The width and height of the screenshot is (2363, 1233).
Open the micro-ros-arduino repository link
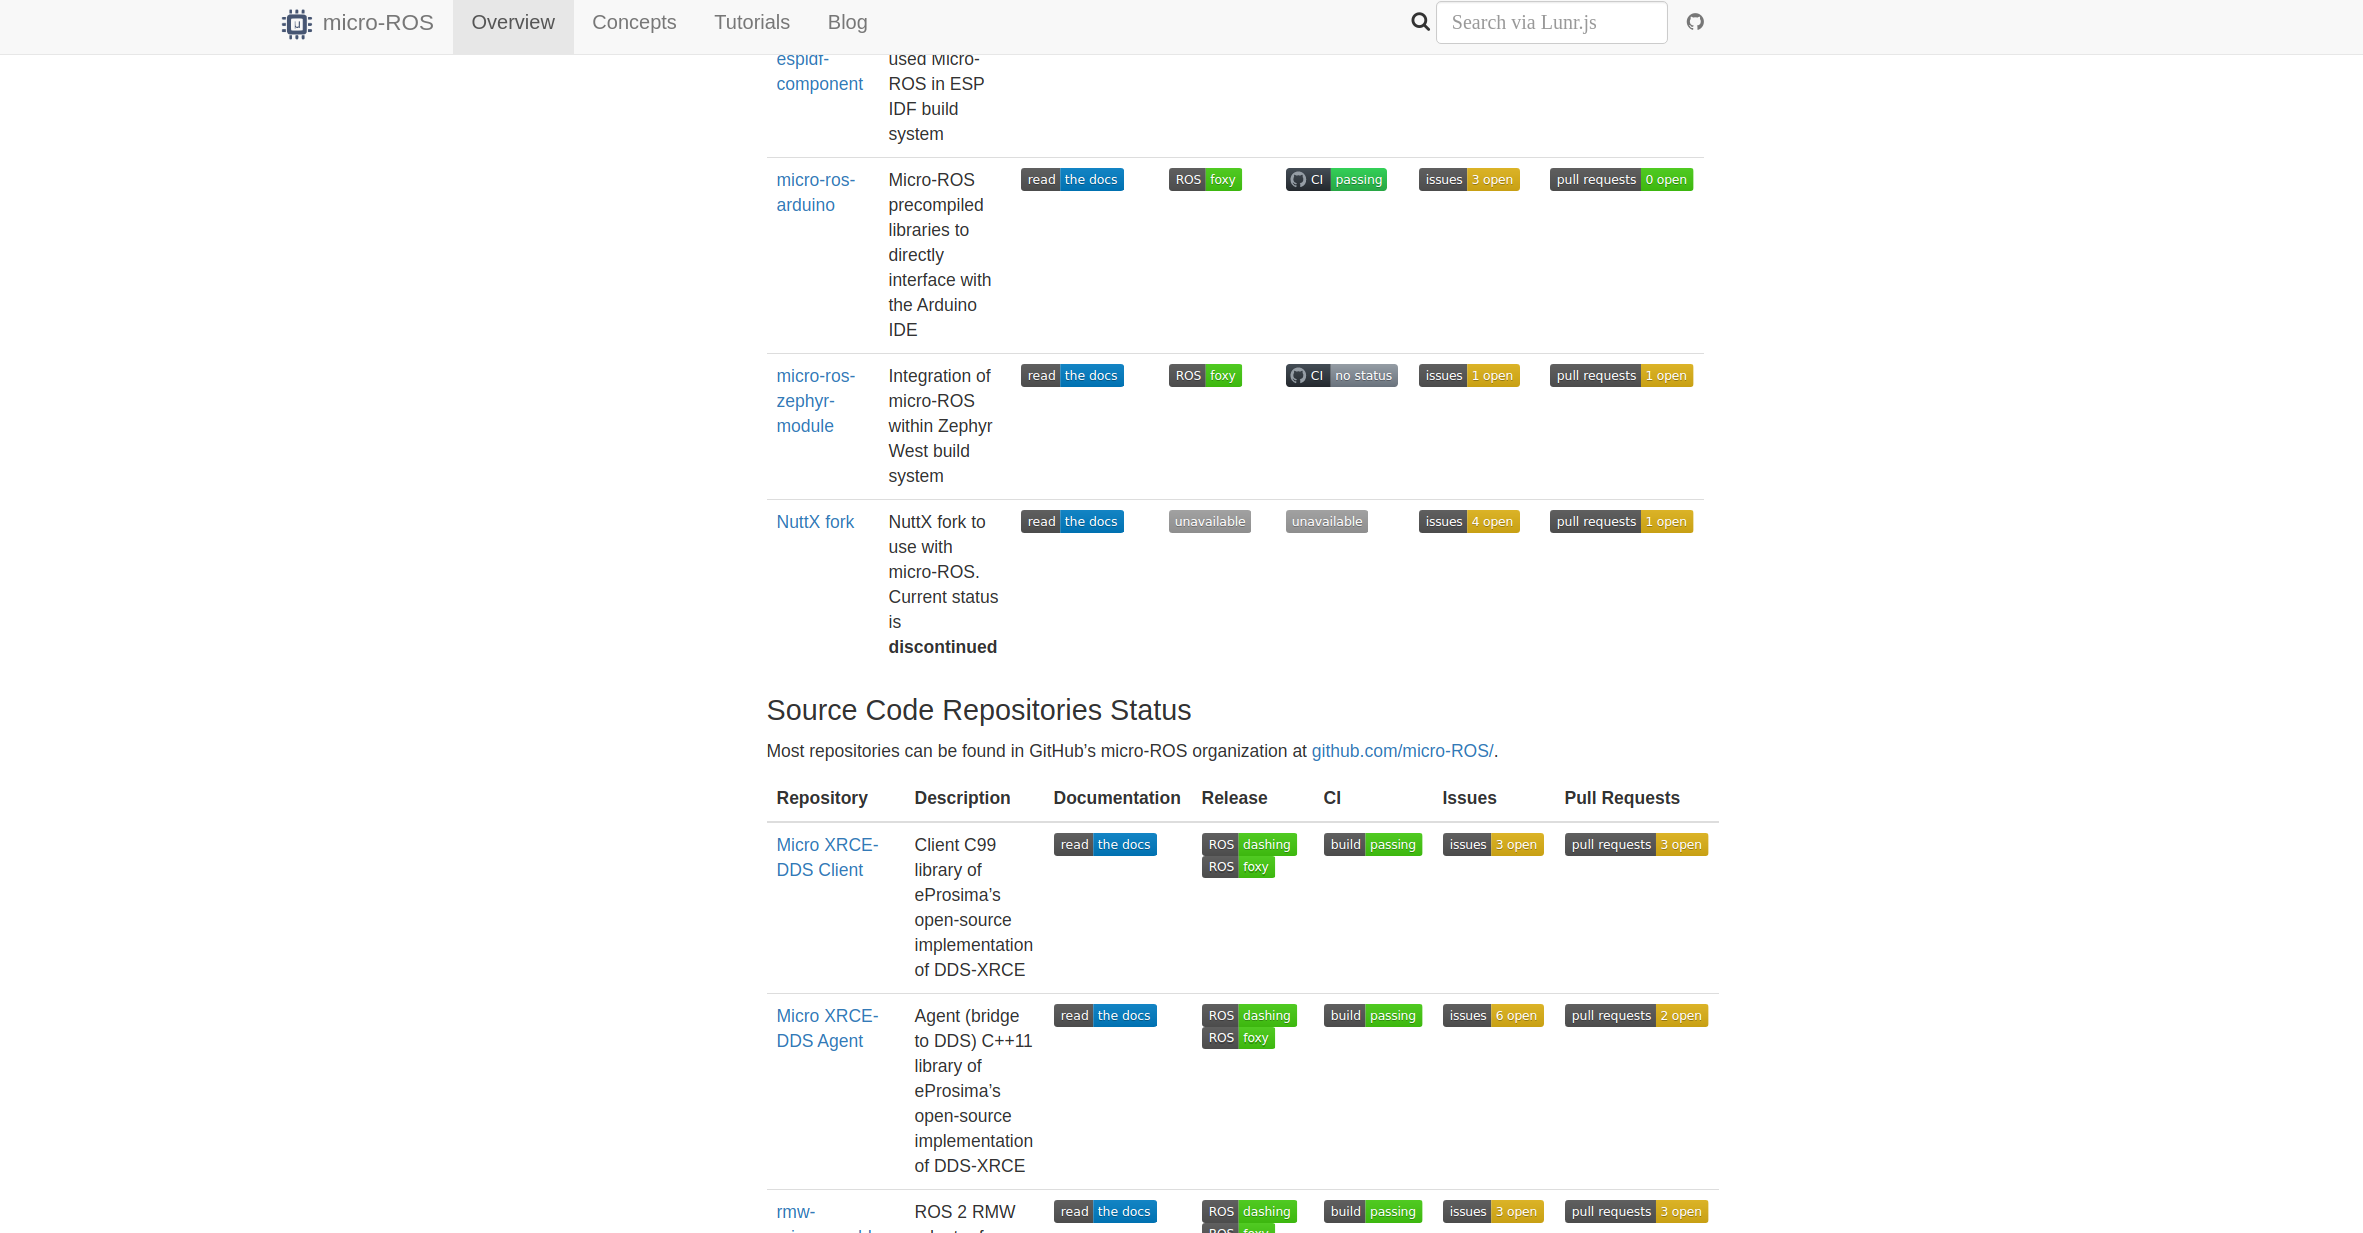point(816,193)
